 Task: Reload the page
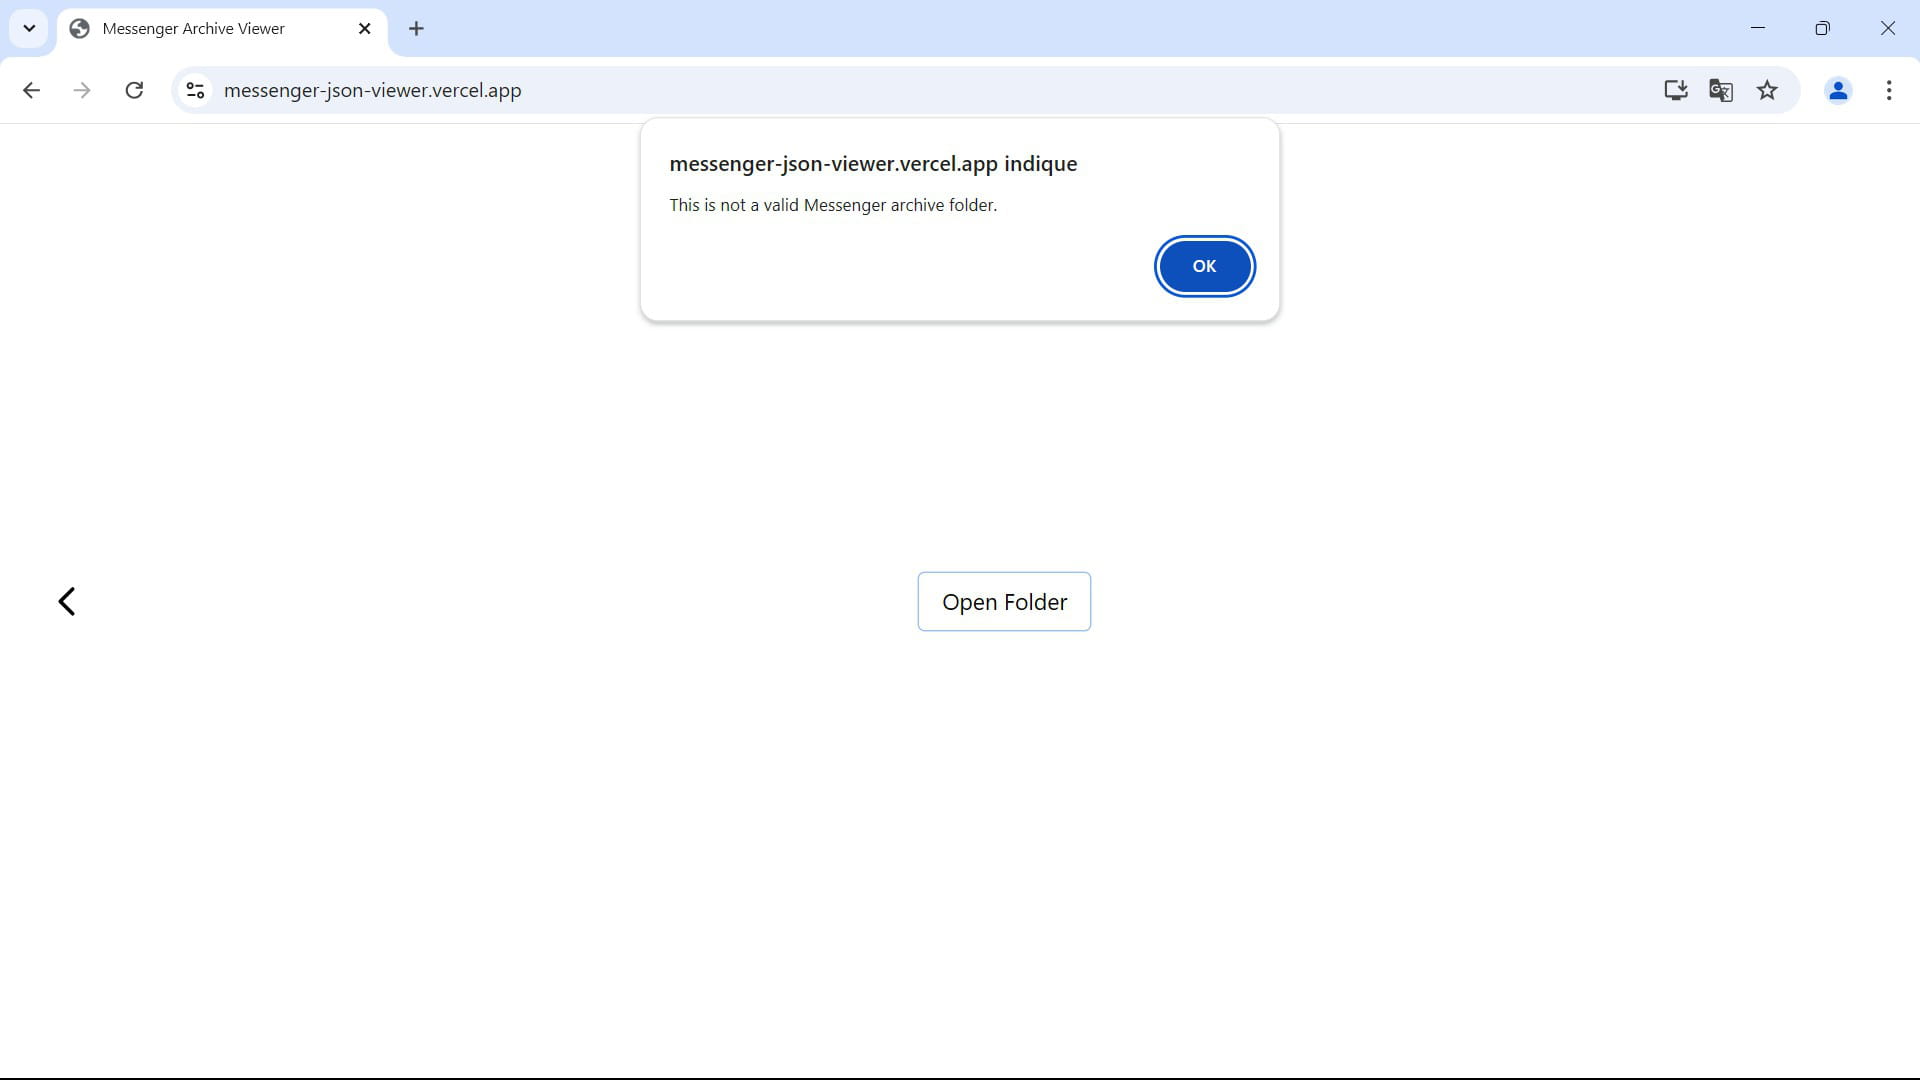pos(134,90)
